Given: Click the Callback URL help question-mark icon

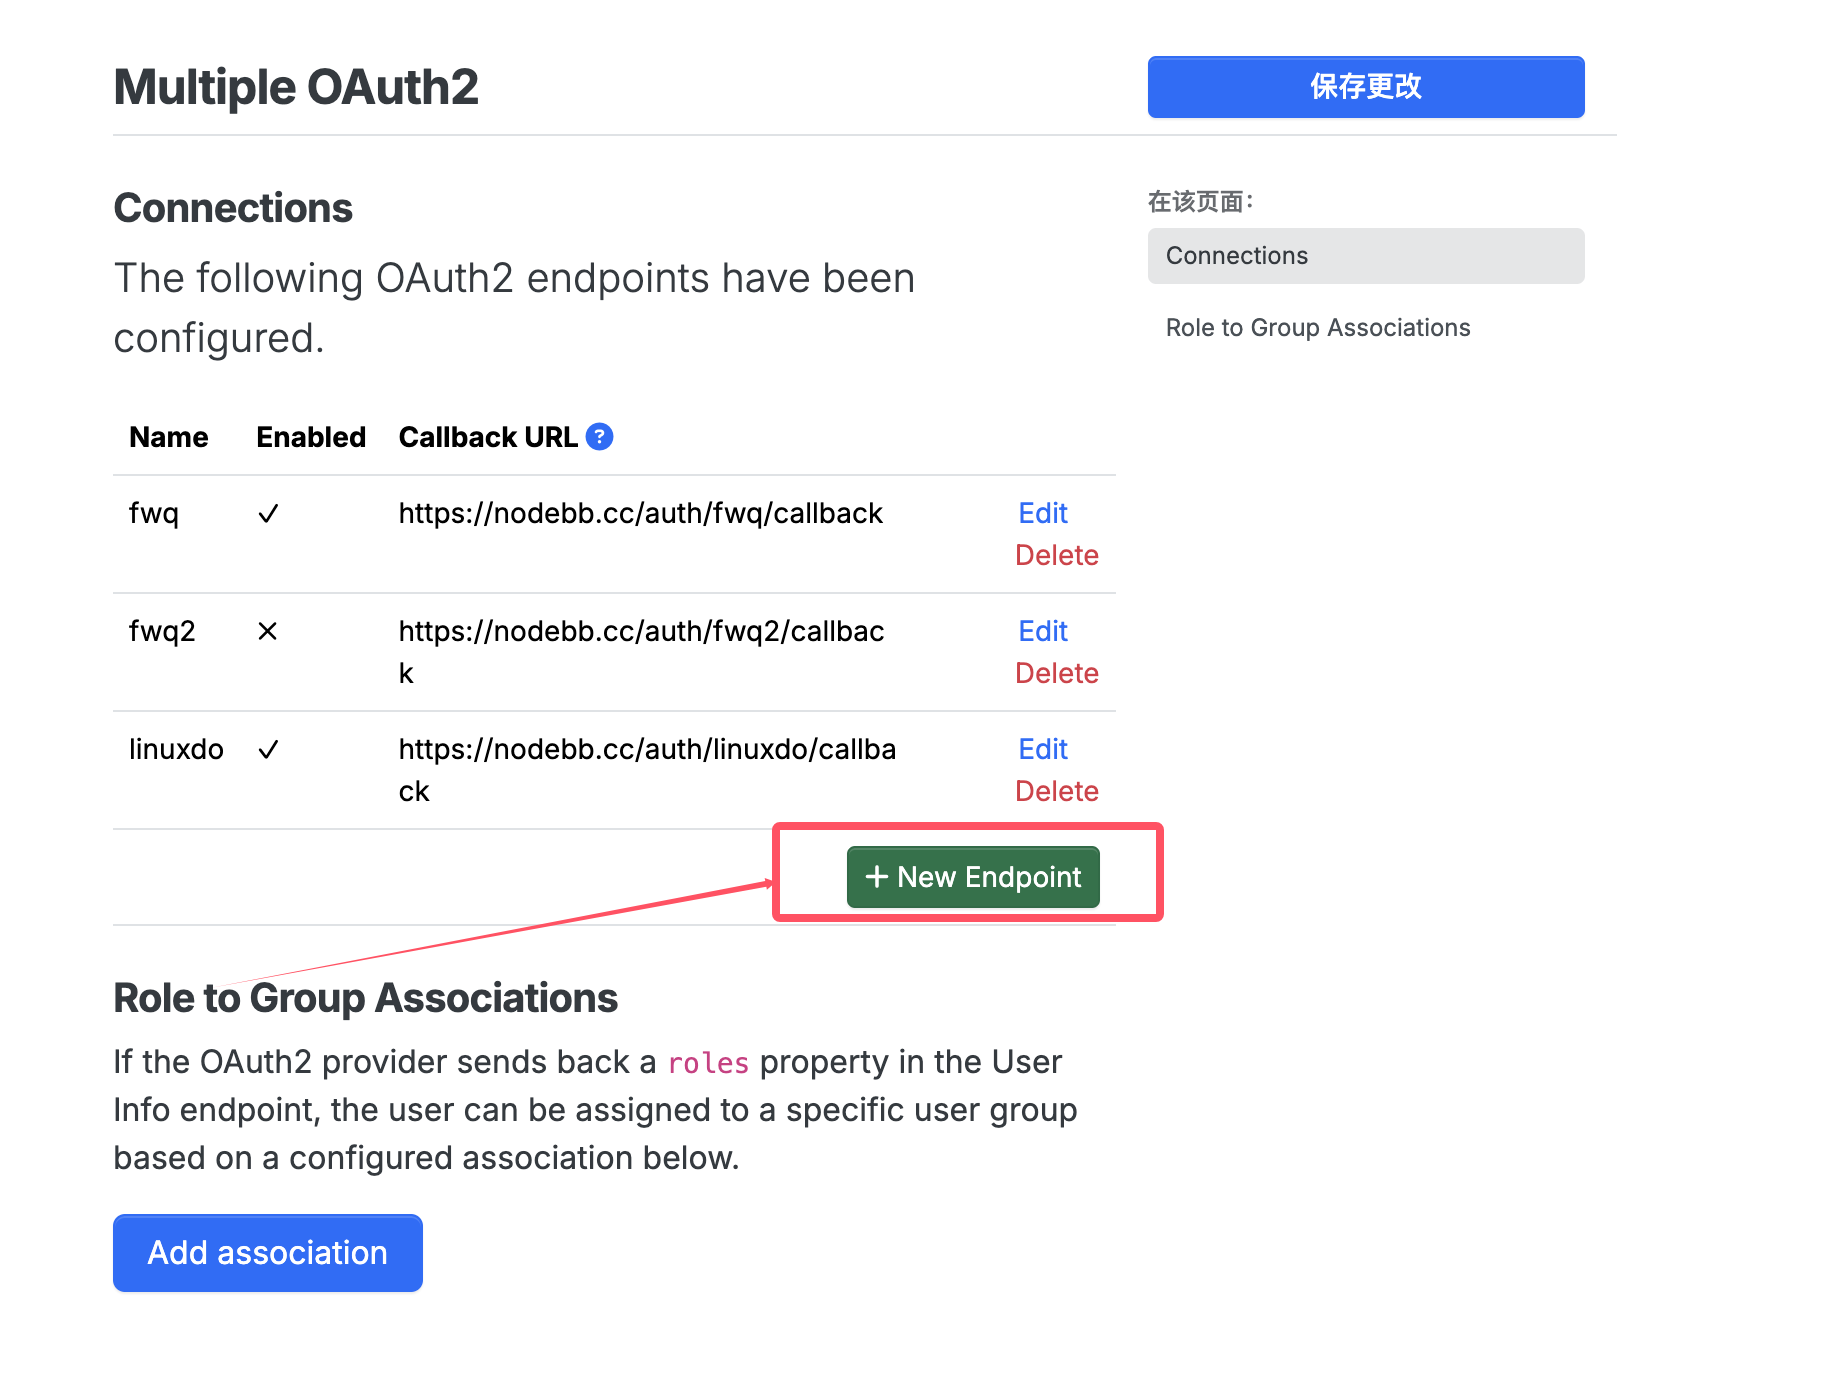Looking at the screenshot, I should (599, 437).
